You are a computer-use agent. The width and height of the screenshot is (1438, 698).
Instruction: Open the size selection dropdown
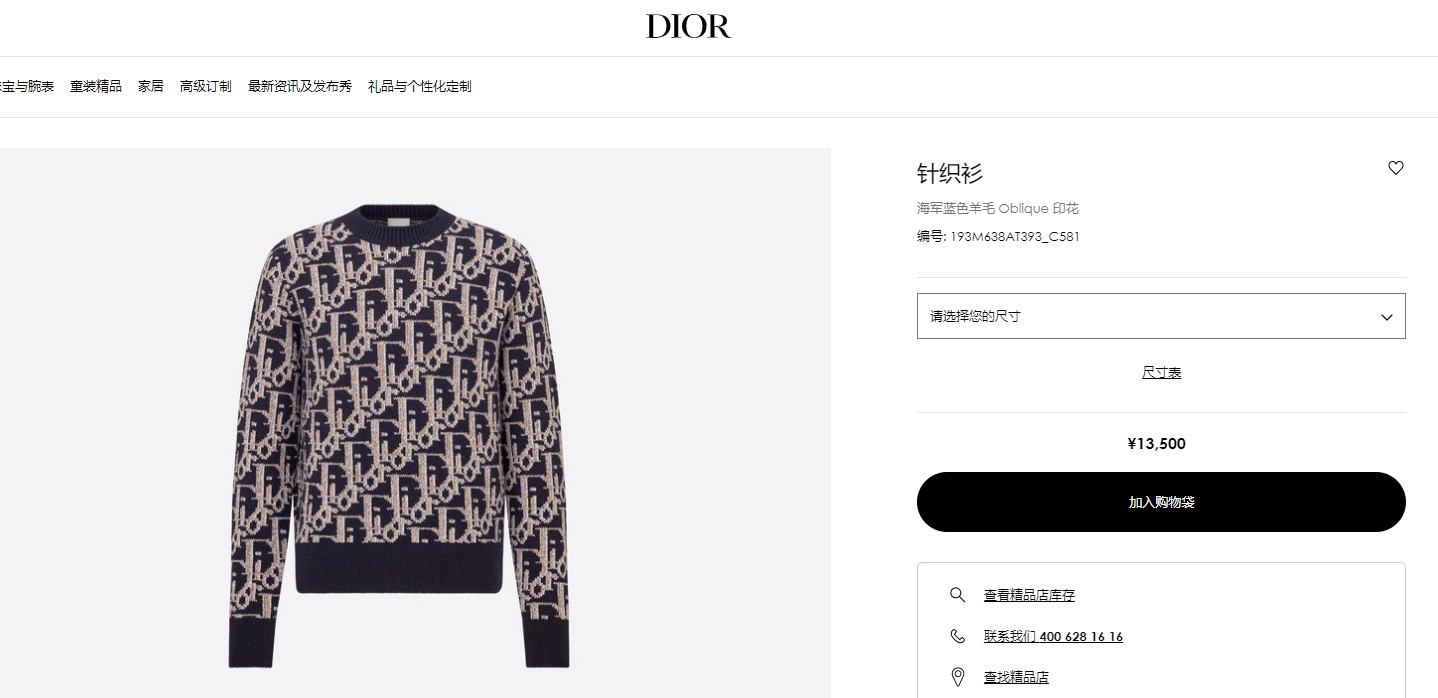1161,316
